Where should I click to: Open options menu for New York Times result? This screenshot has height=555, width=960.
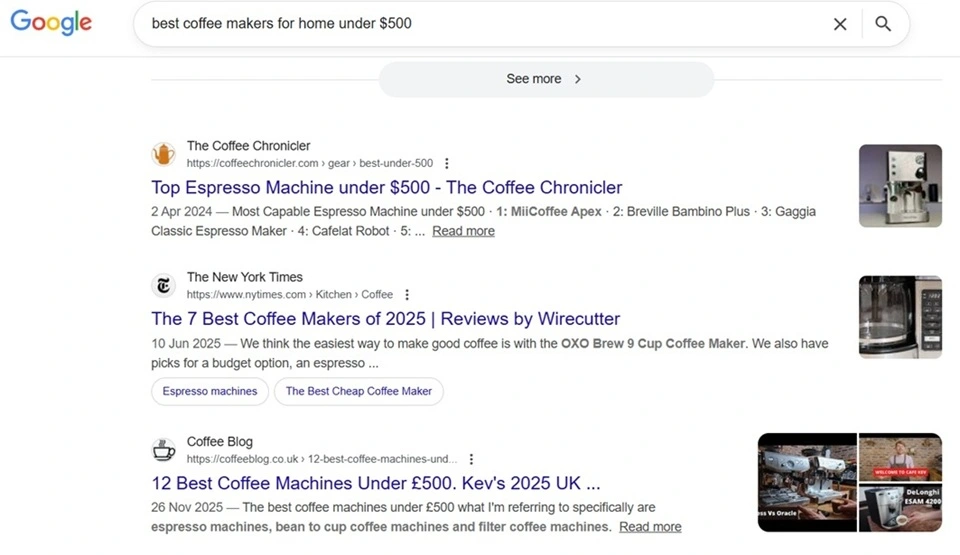click(407, 295)
